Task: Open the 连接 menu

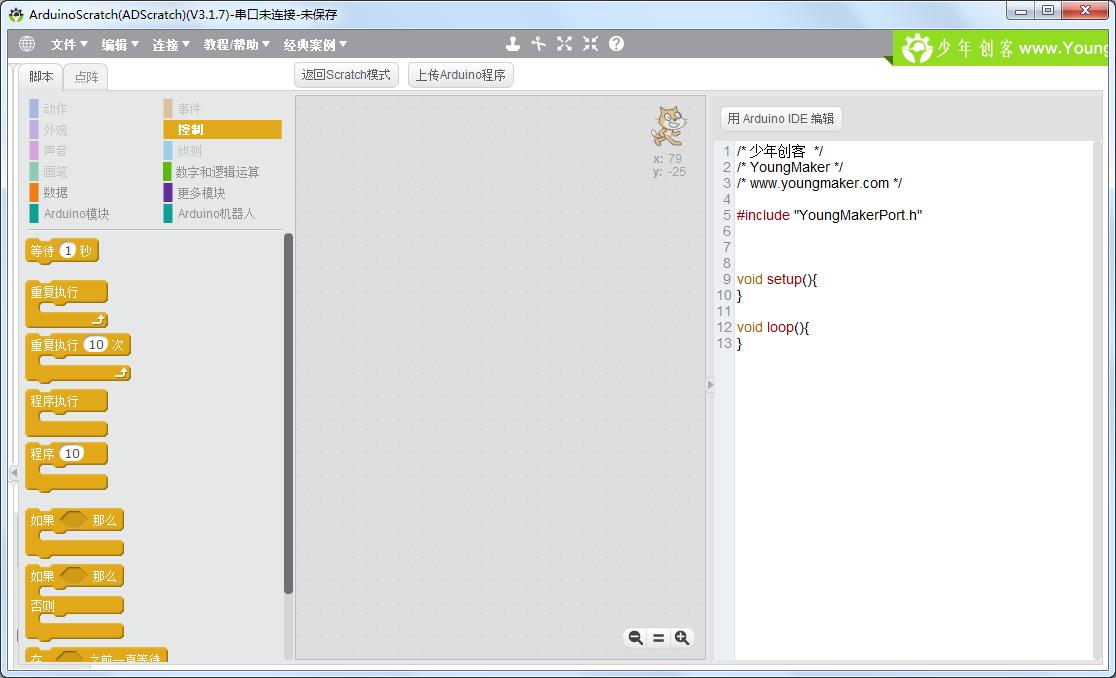Action: pyautogui.click(x=171, y=44)
